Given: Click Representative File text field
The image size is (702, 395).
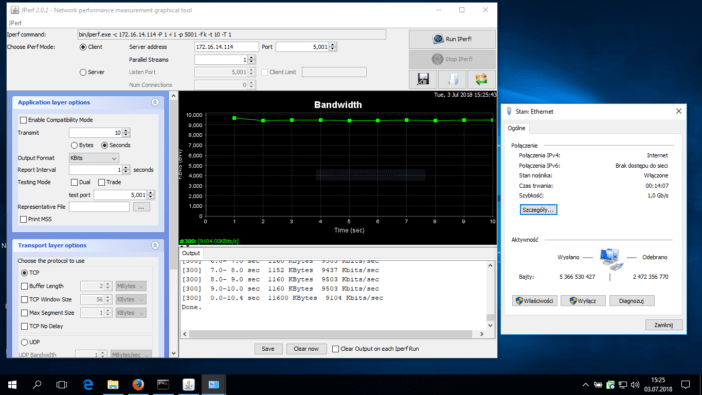Looking at the screenshot, I should [99, 207].
